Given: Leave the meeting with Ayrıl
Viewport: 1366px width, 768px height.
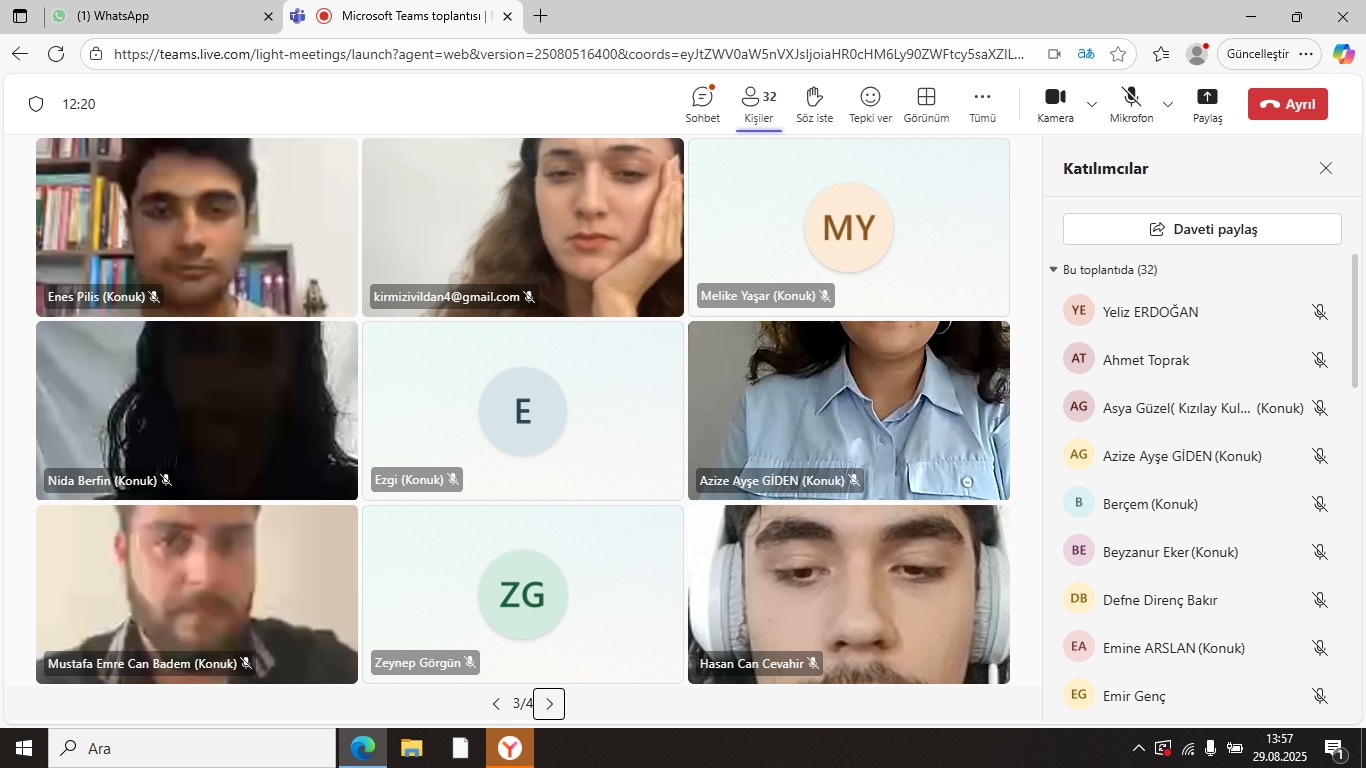Looking at the screenshot, I should pos(1287,104).
